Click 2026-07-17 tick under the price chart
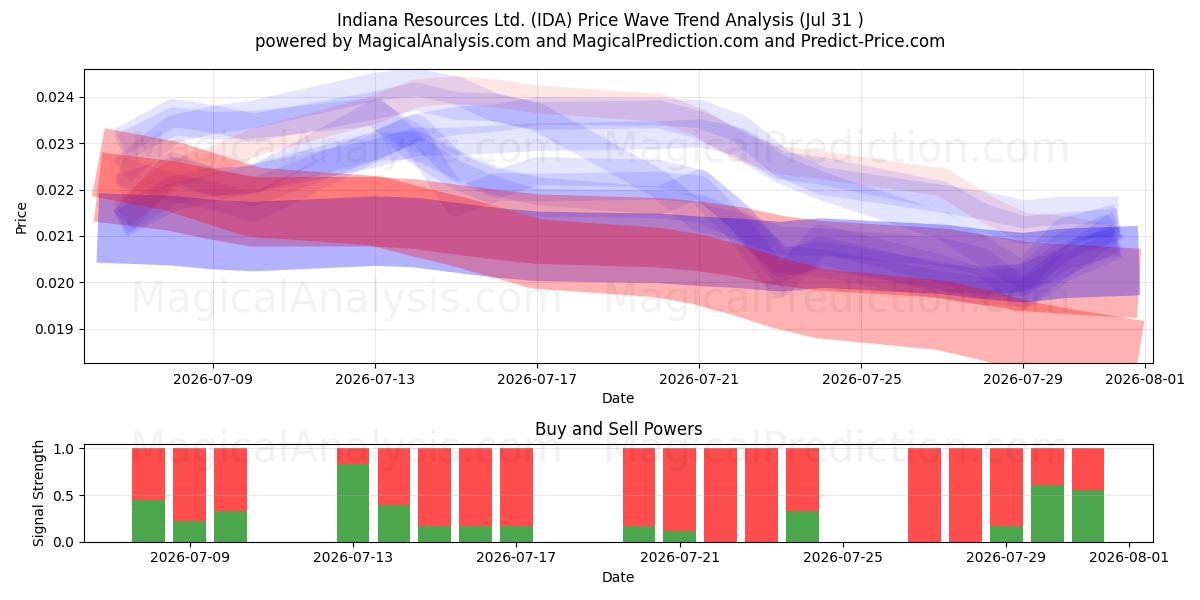 tap(537, 379)
